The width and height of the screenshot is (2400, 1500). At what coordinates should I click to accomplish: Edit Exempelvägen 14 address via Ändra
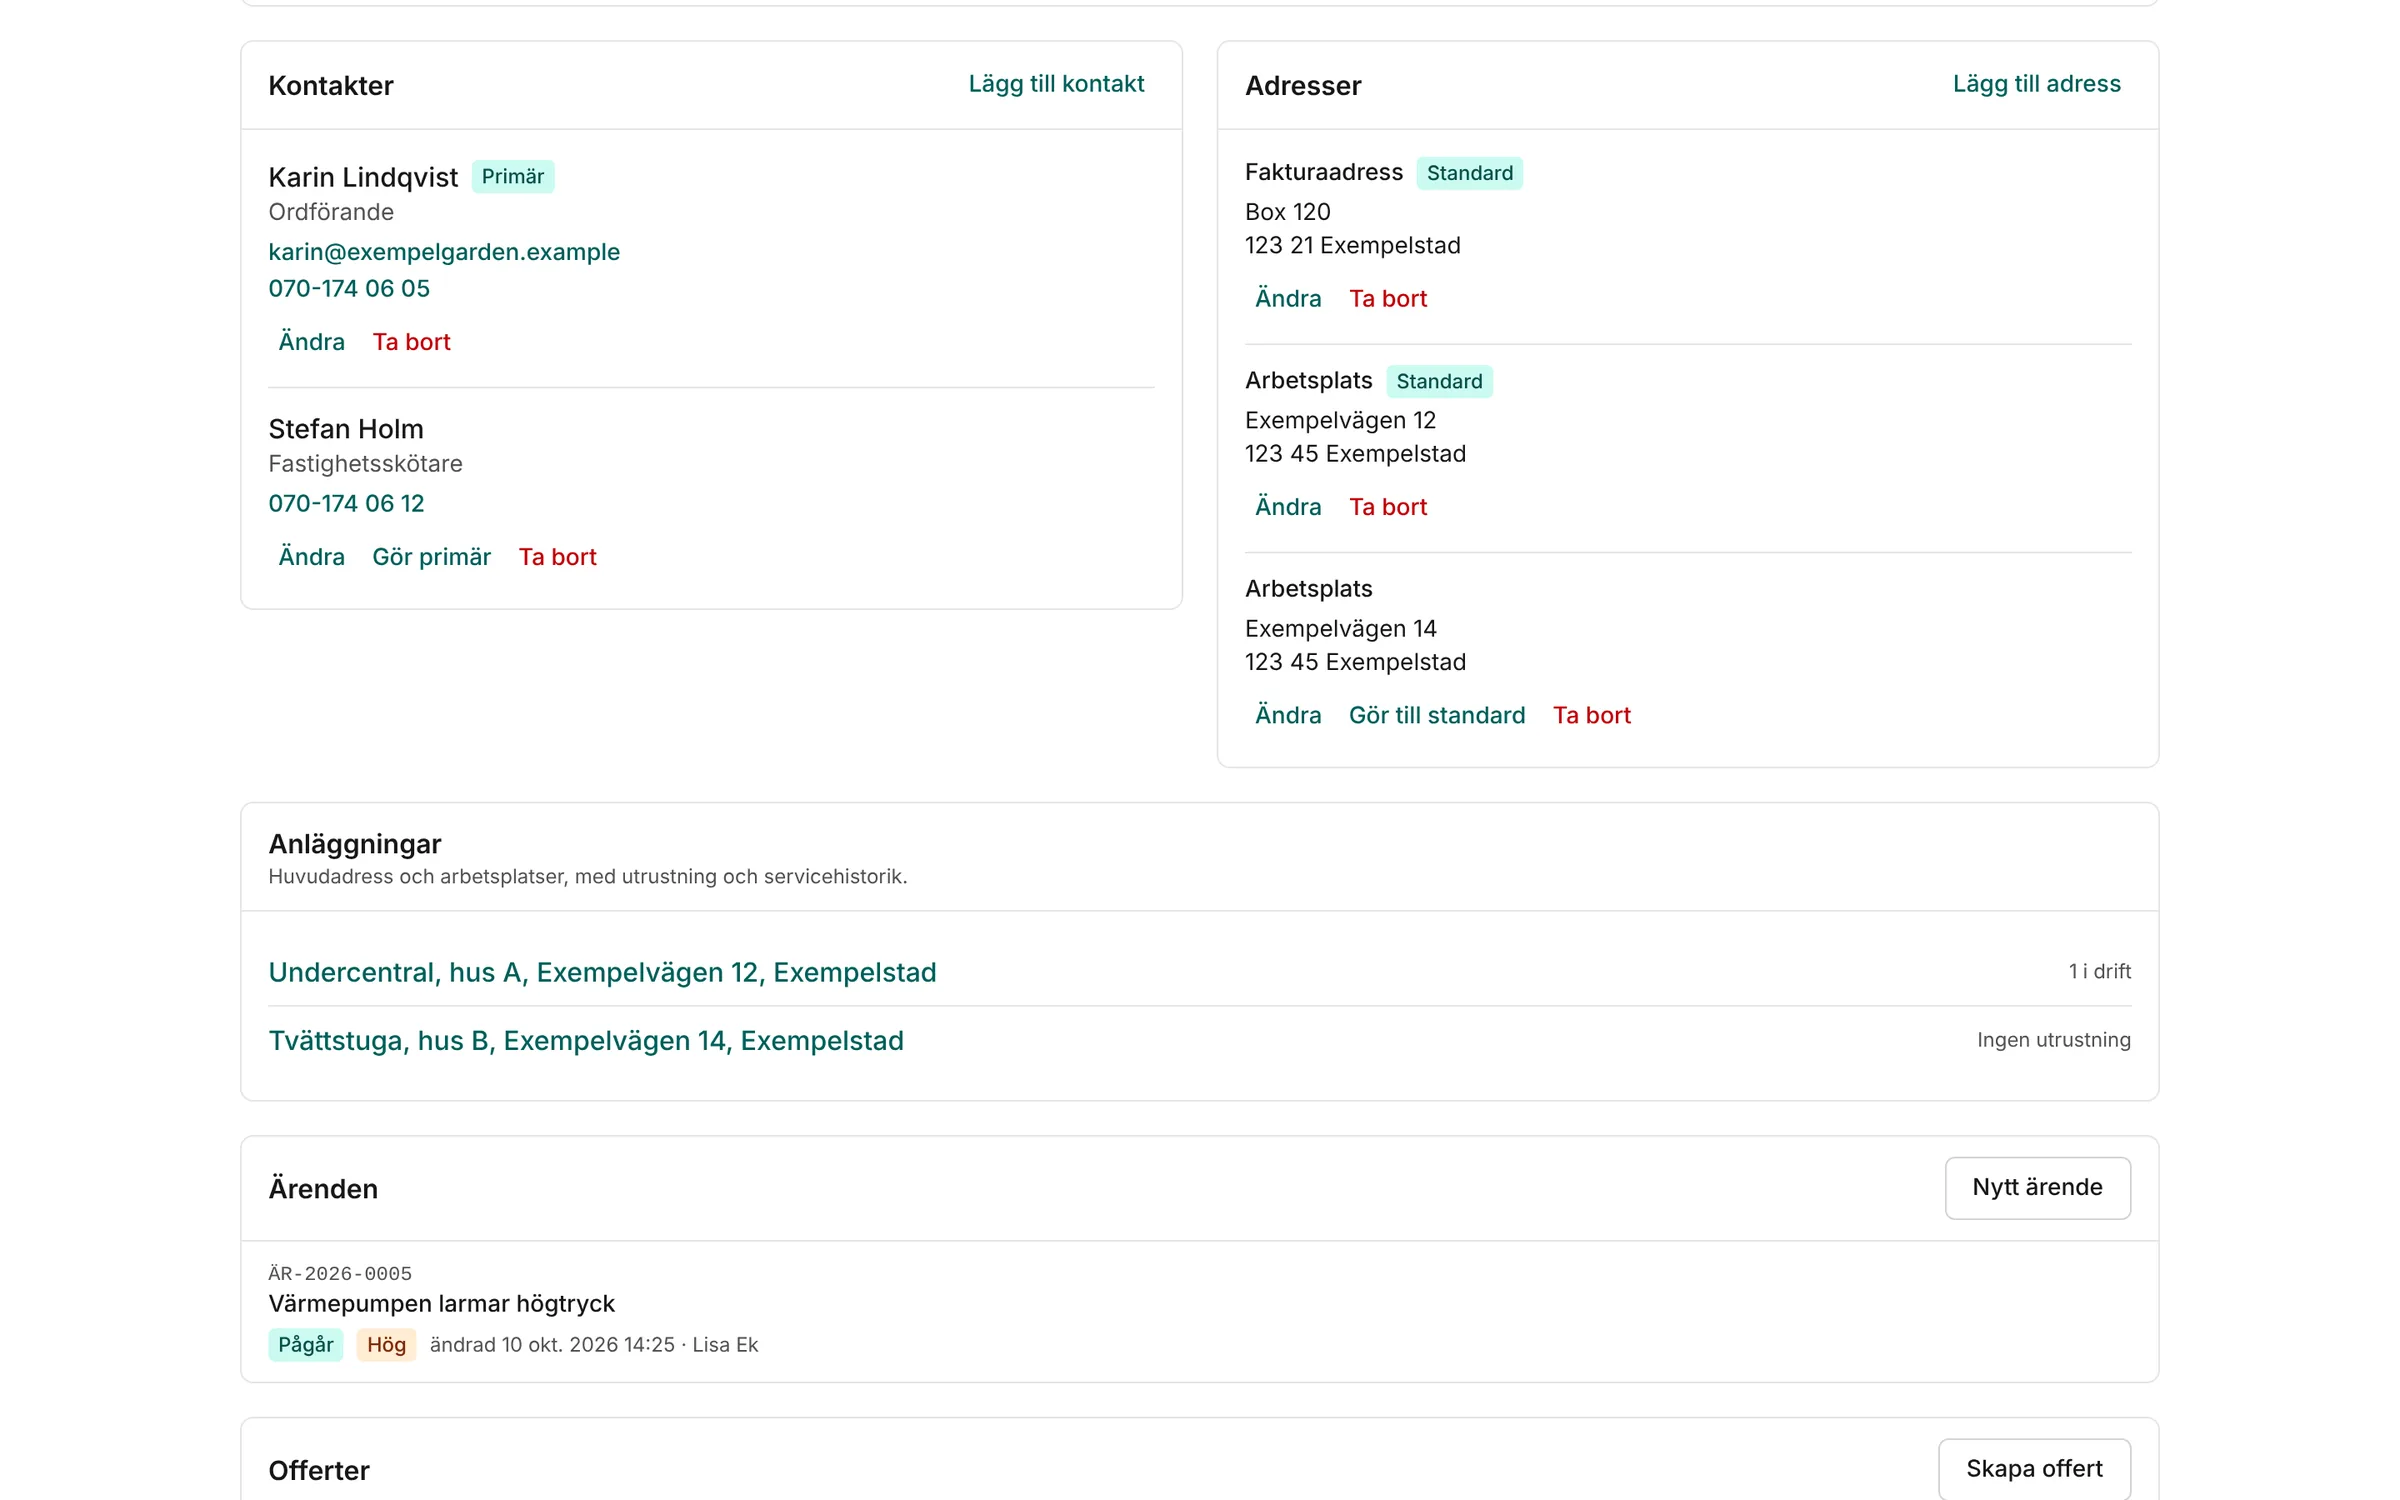1288,715
